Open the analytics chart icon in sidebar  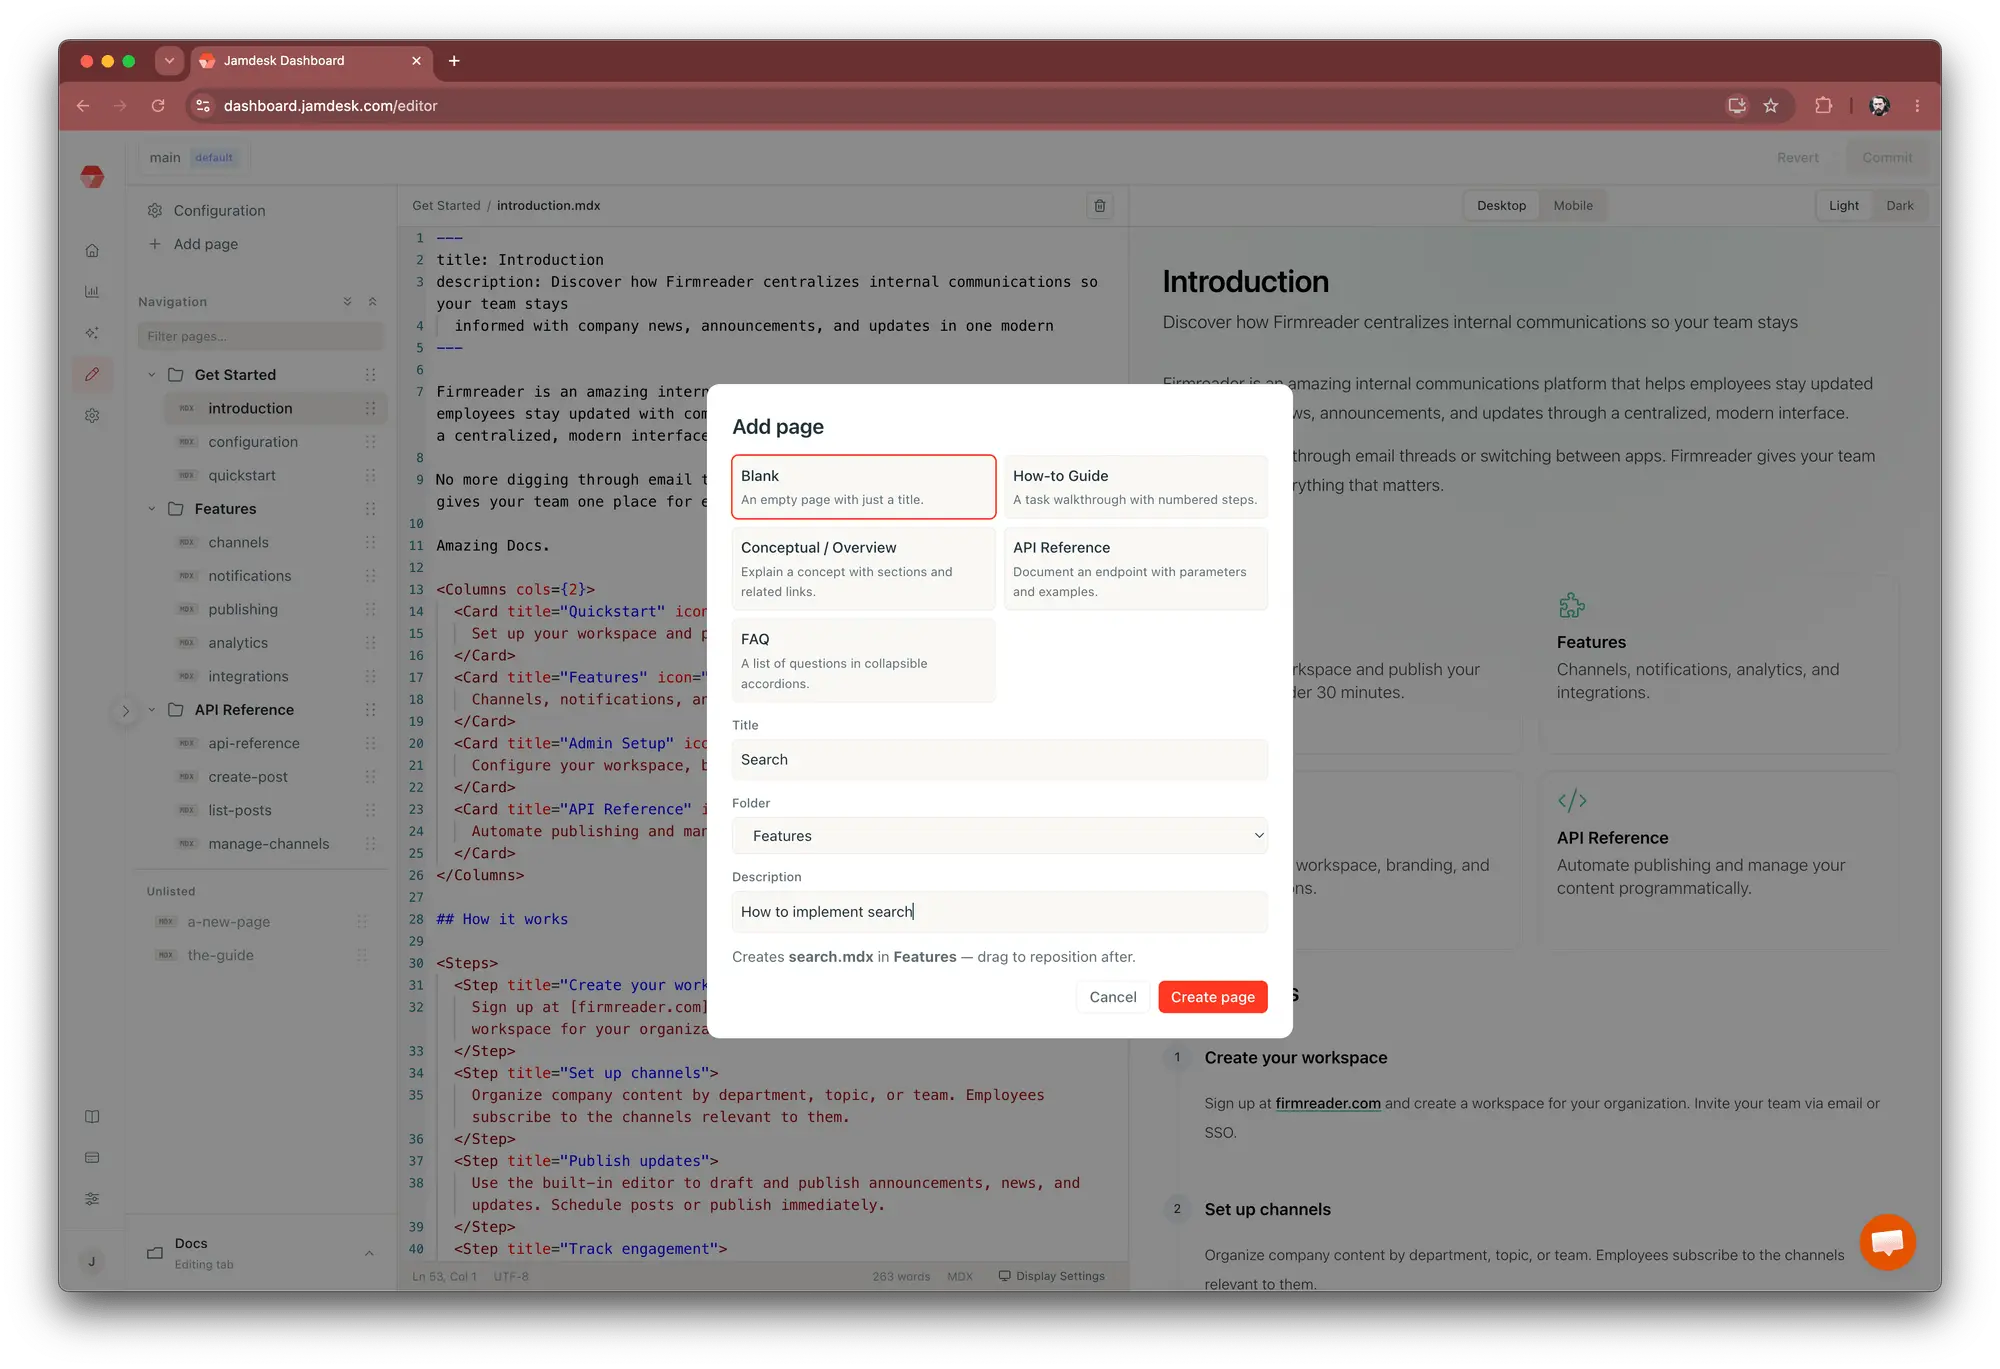click(x=92, y=292)
